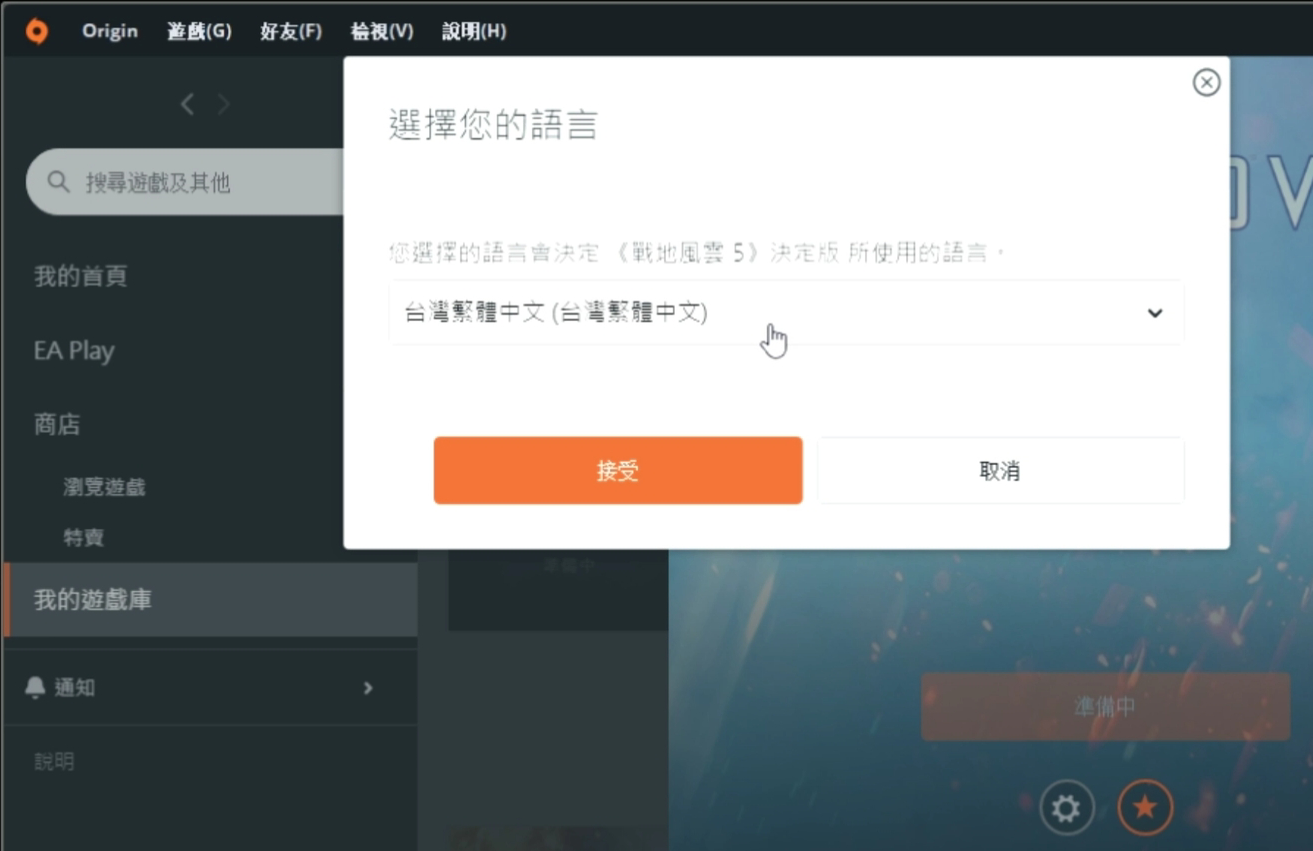1313x851 pixels.
Task: Open the 檢視(V) menu
Action: [382, 31]
